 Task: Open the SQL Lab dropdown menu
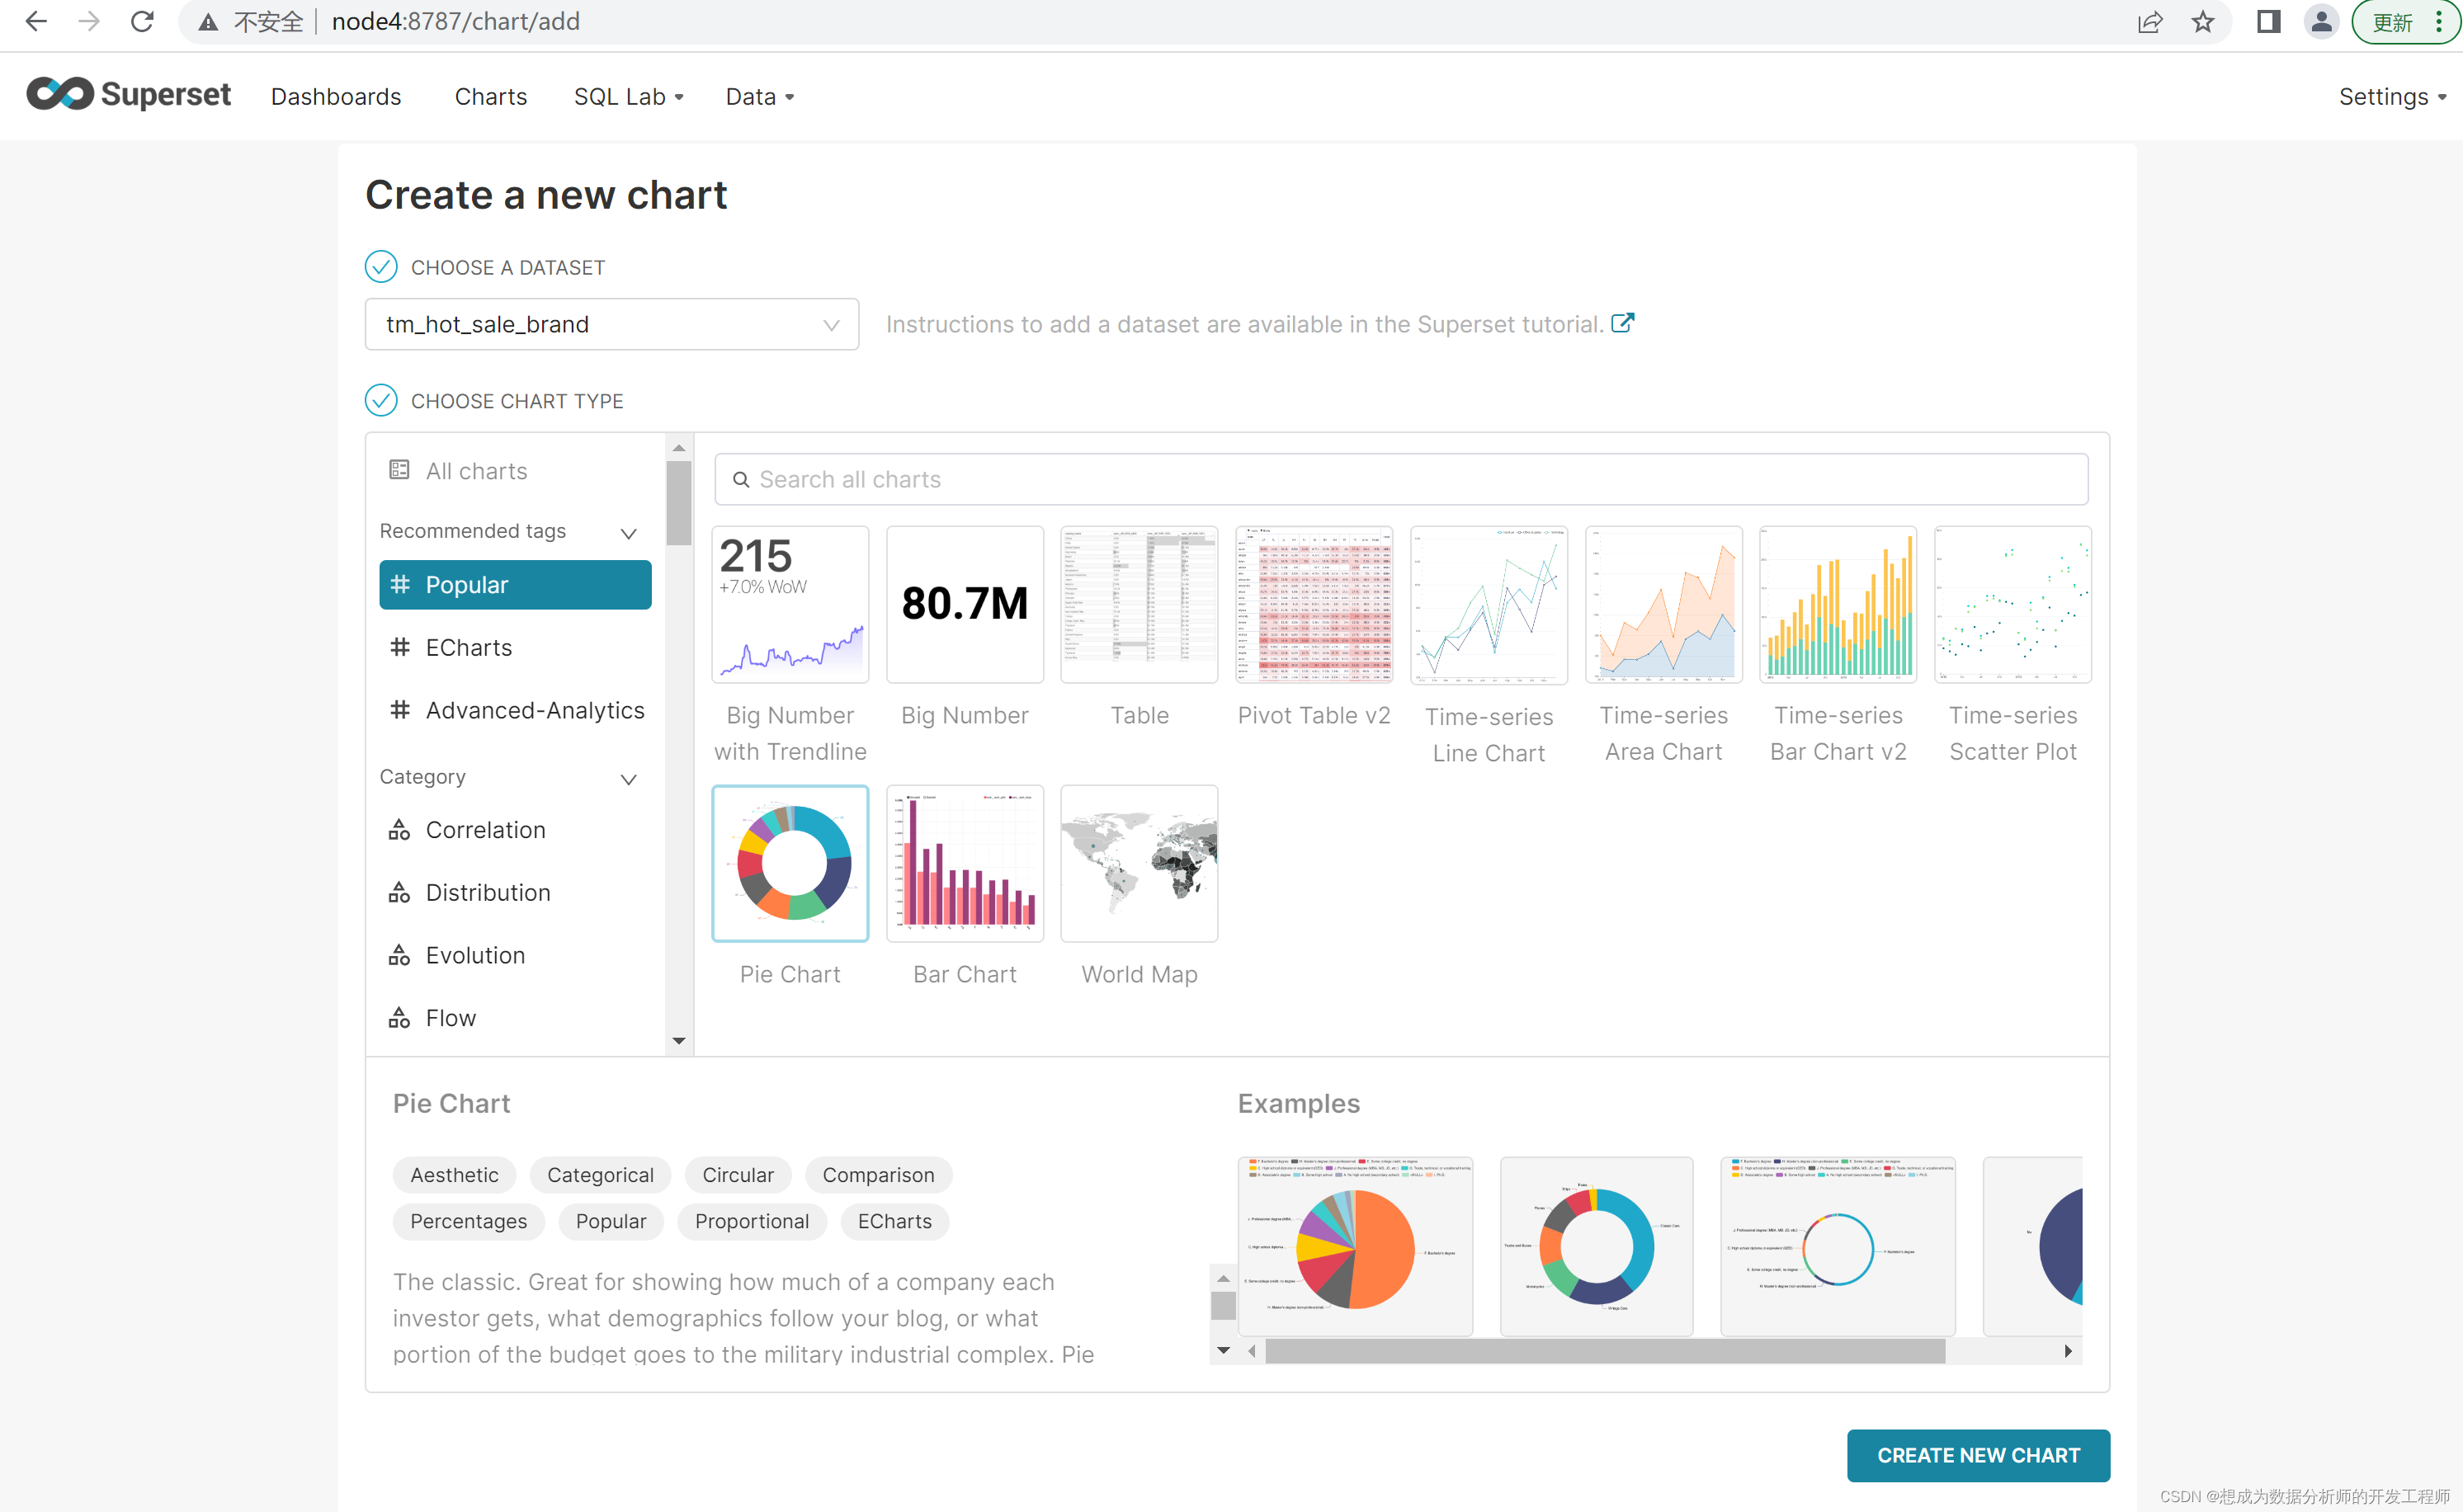pos(629,97)
